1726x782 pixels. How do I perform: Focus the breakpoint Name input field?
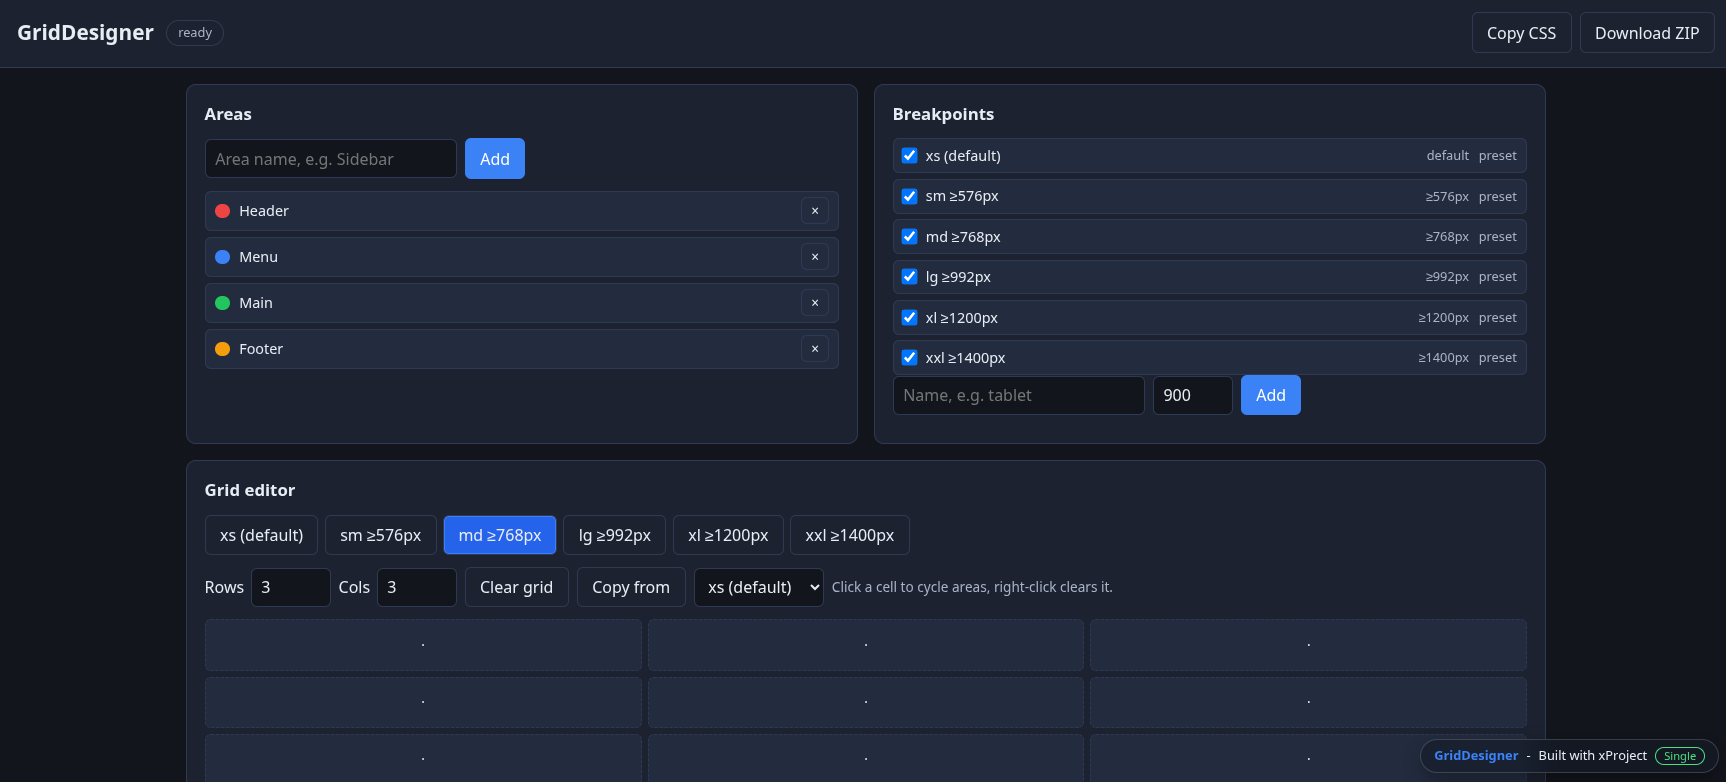pos(1019,395)
